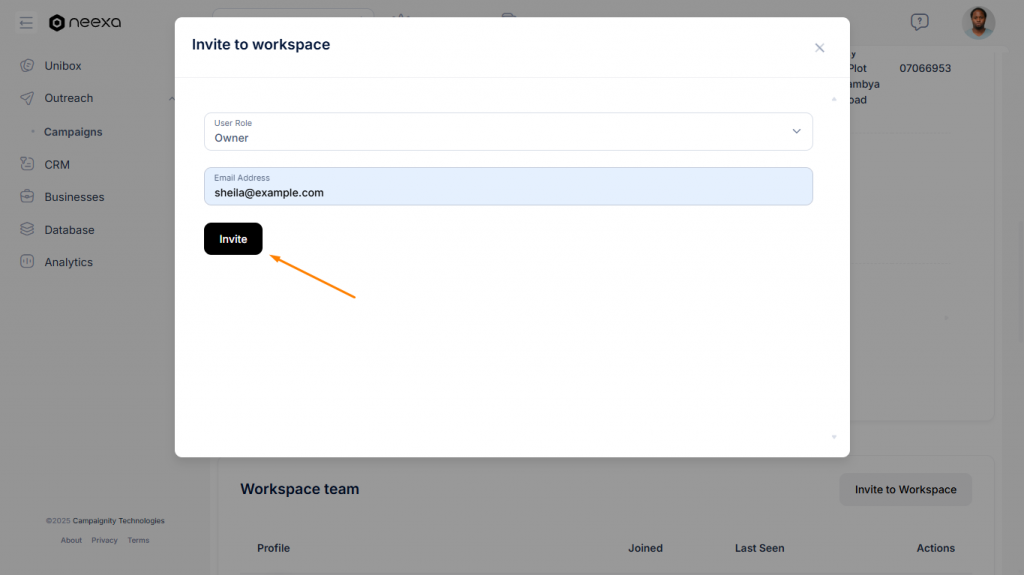The height and width of the screenshot is (575, 1024).
Task: Open the Privacy footer link
Action: 104,540
